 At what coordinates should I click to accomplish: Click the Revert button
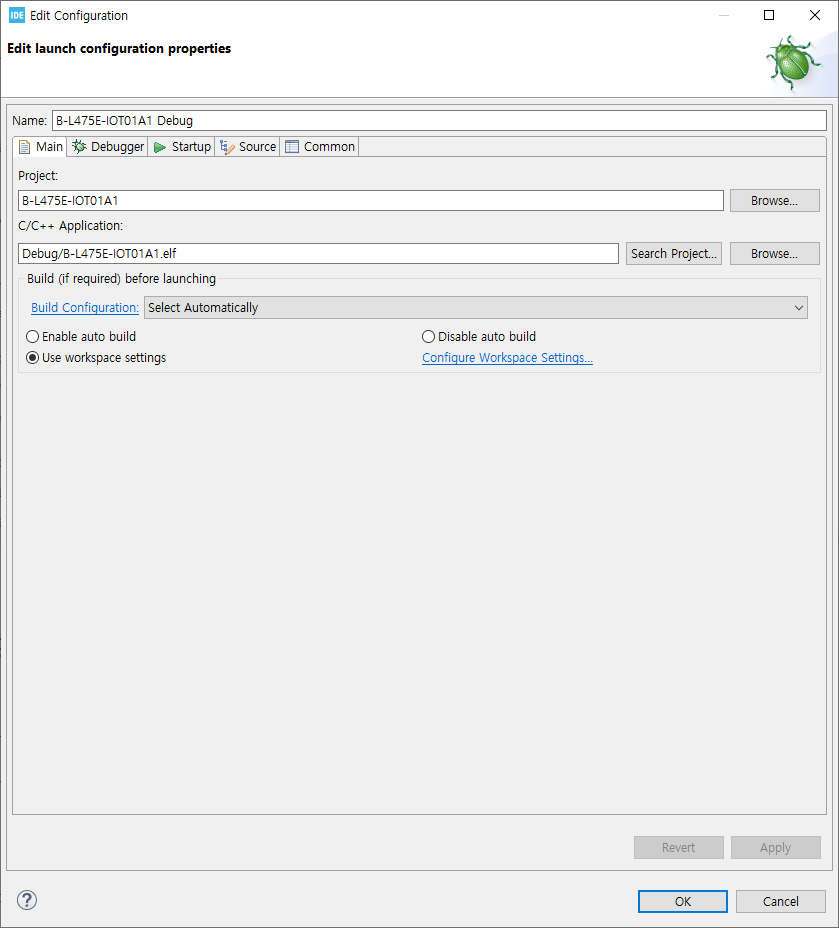tap(679, 848)
